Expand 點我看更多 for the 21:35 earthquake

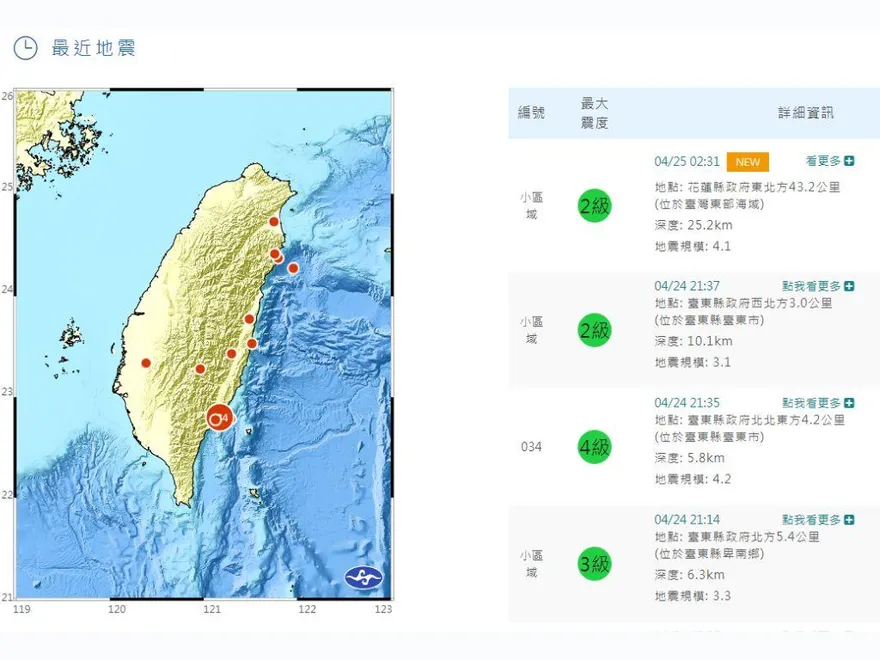(x=818, y=403)
